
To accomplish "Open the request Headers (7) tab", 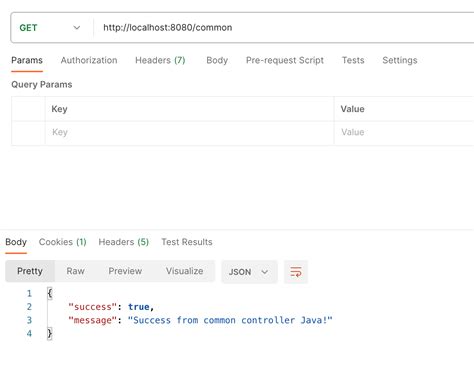I will tap(160, 60).
